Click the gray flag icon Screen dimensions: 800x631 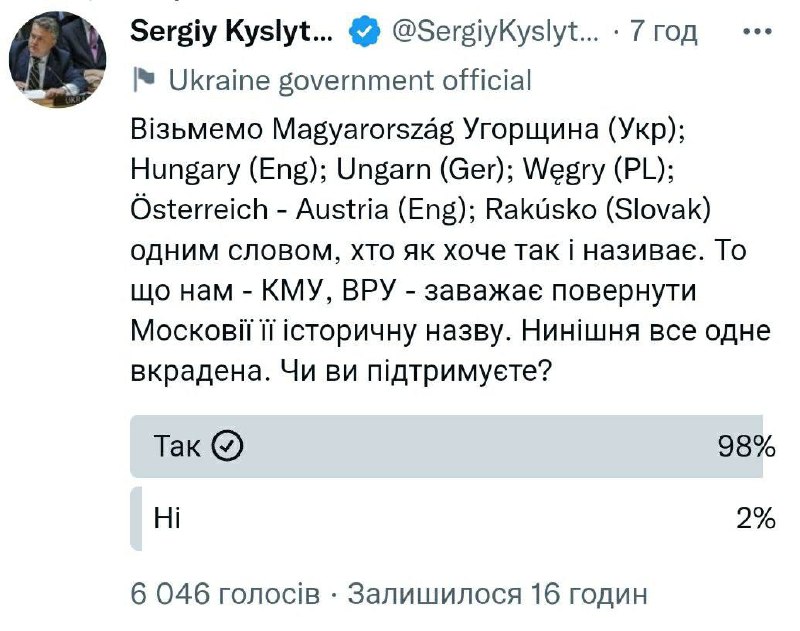pos(144,80)
